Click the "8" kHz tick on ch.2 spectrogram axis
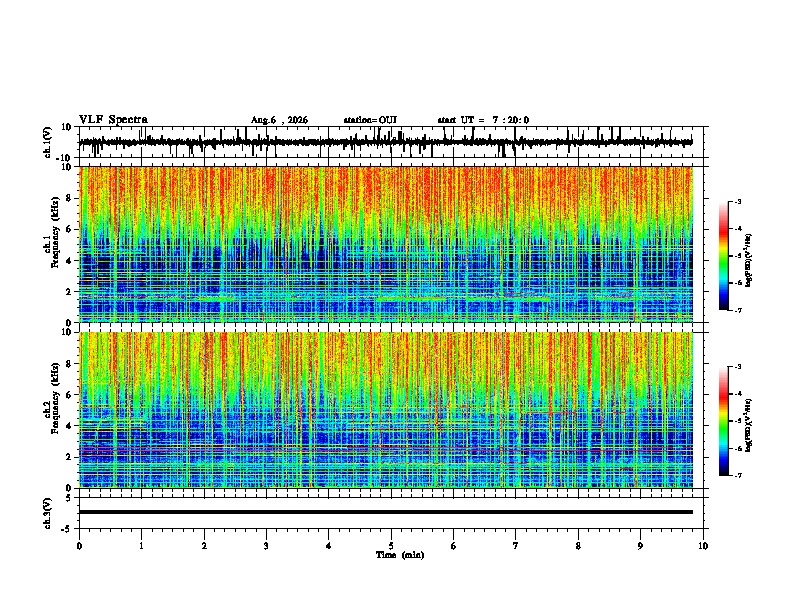Viewport: 792px width, 612px height. tap(69, 364)
